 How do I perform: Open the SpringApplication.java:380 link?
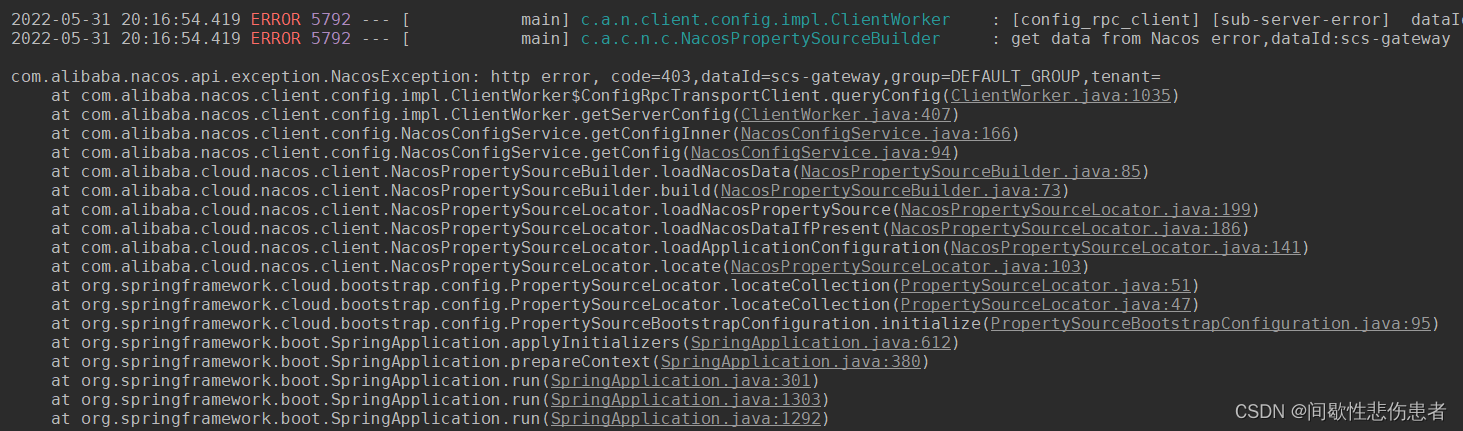790,362
